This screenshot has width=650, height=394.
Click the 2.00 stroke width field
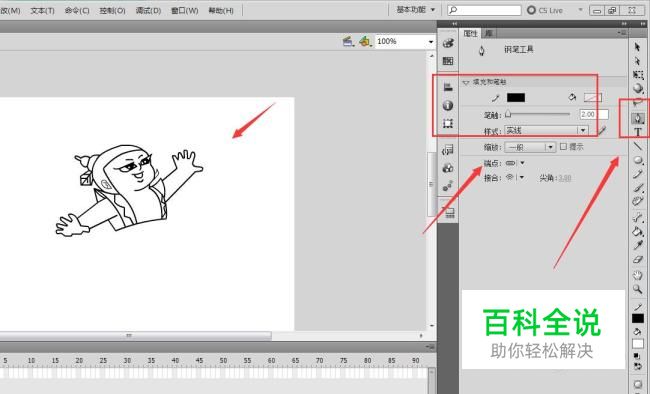click(x=594, y=114)
